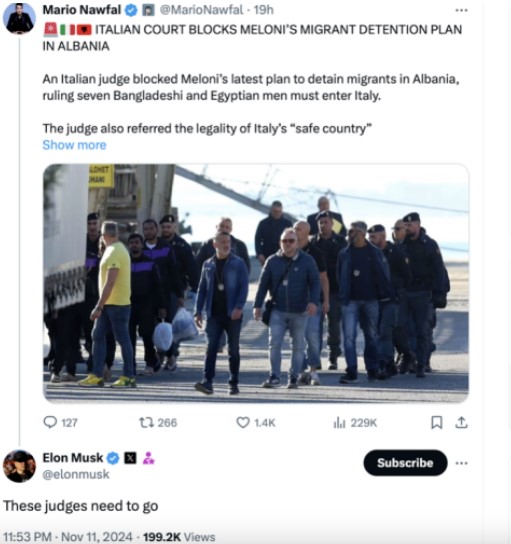
Task: Subscribe to Elon Musk
Action: 405,463
